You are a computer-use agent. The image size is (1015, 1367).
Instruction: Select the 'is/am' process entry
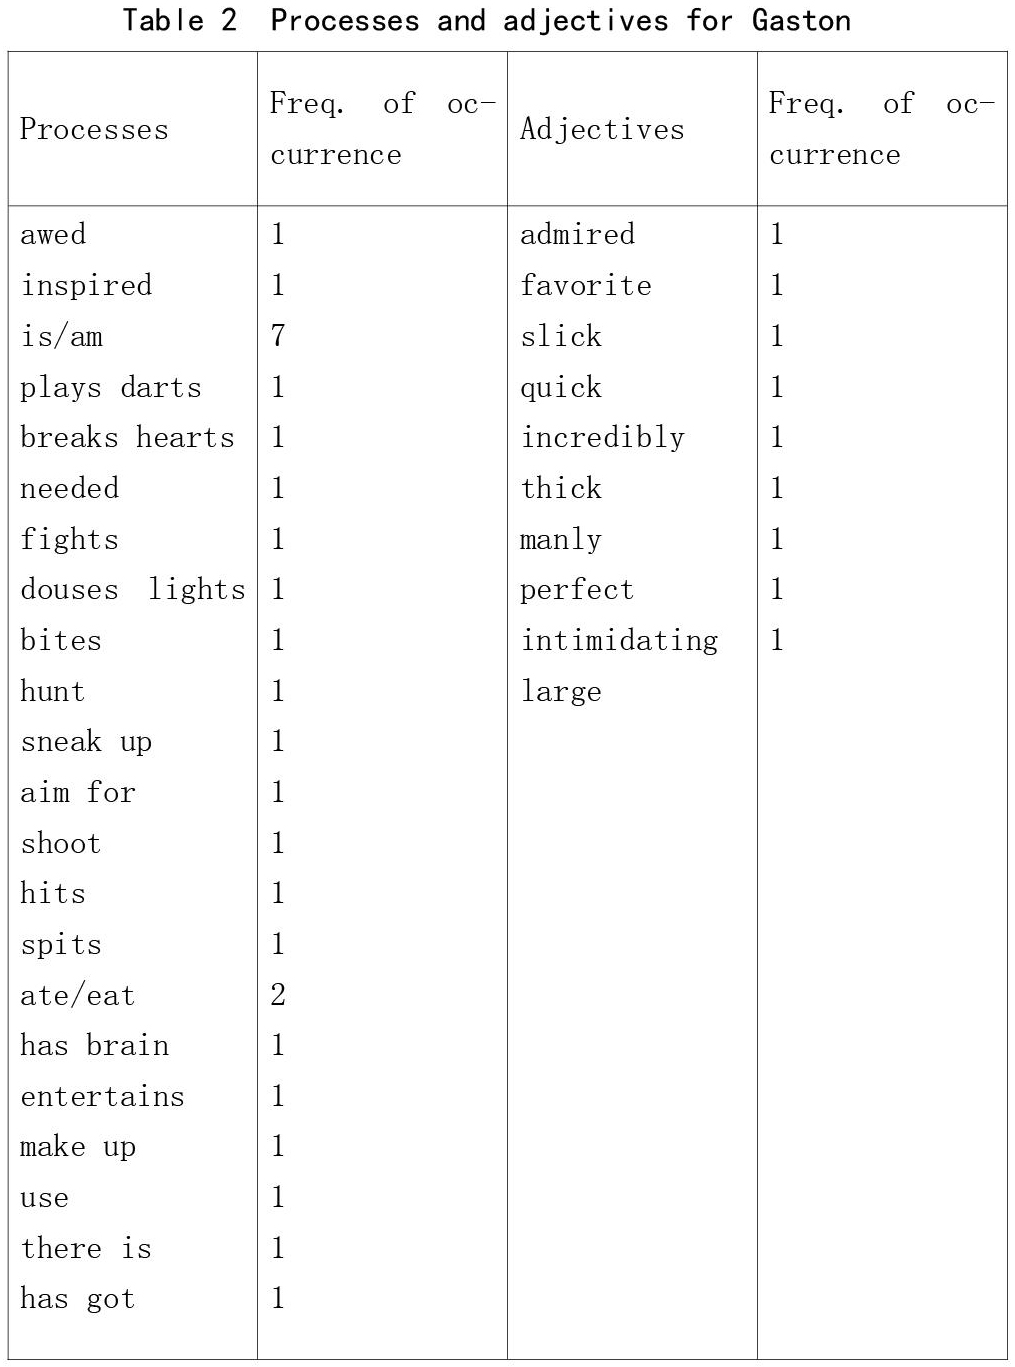click(61, 336)
